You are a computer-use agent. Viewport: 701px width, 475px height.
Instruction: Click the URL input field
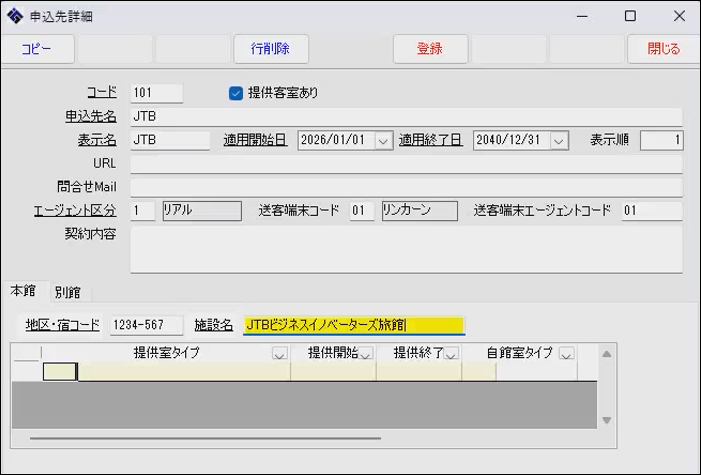point(405,164)
